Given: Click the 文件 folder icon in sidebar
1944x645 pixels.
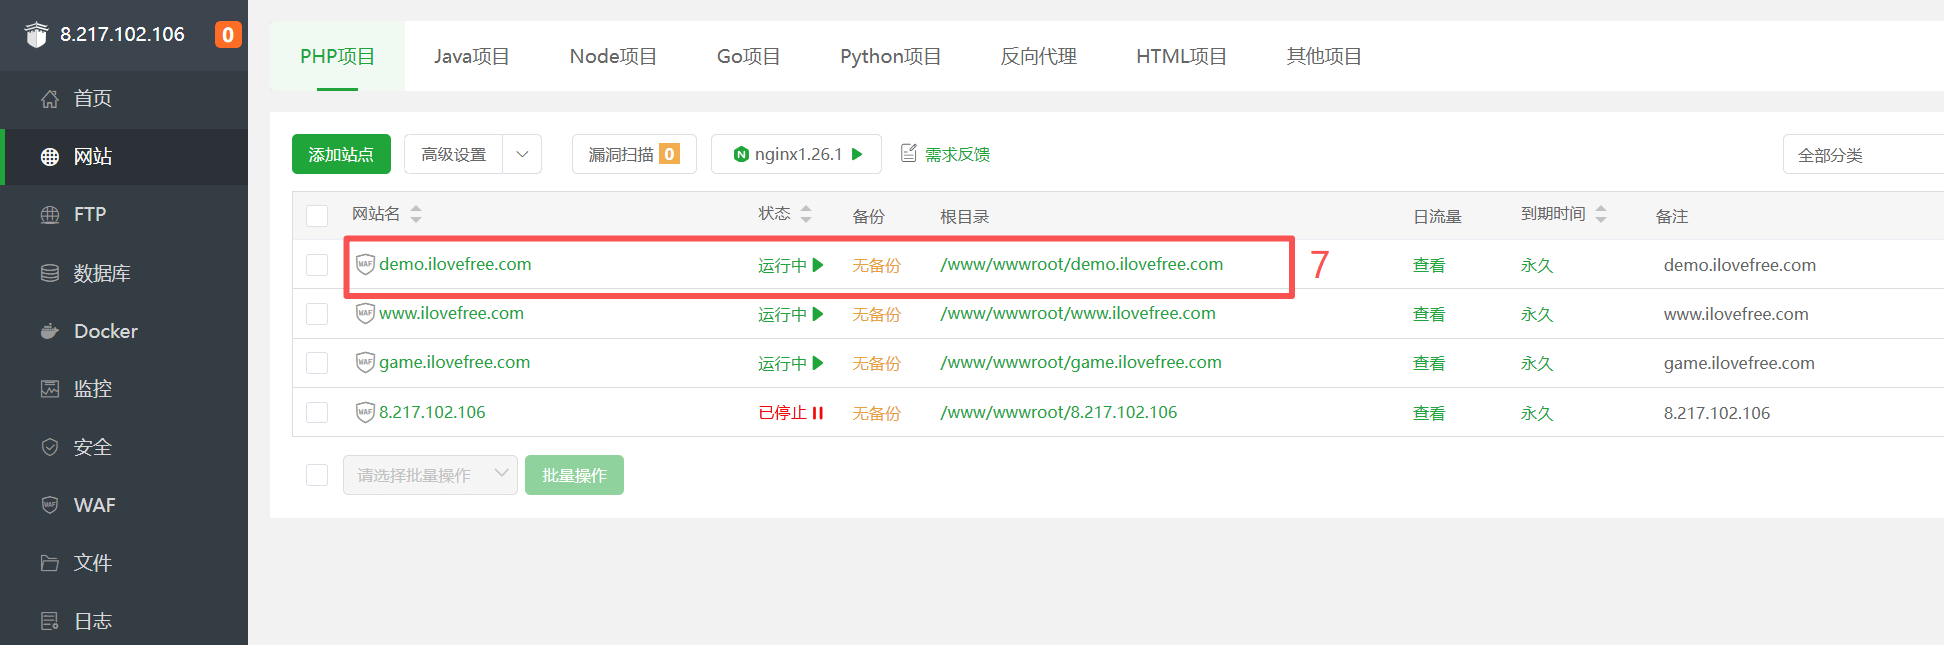Looking at the screenshot, I should point(50,563).
